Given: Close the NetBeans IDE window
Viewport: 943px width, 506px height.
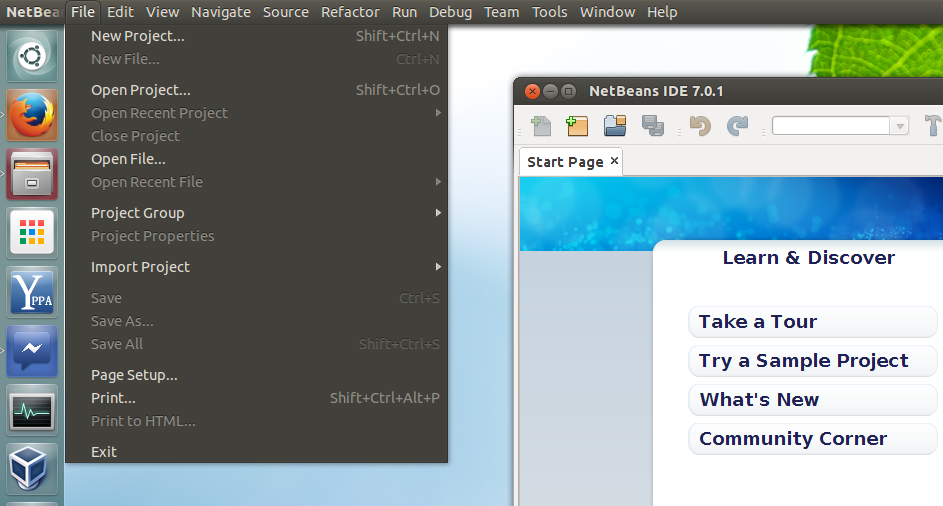Looking at the screenshot, I should [x=532, y=91].
